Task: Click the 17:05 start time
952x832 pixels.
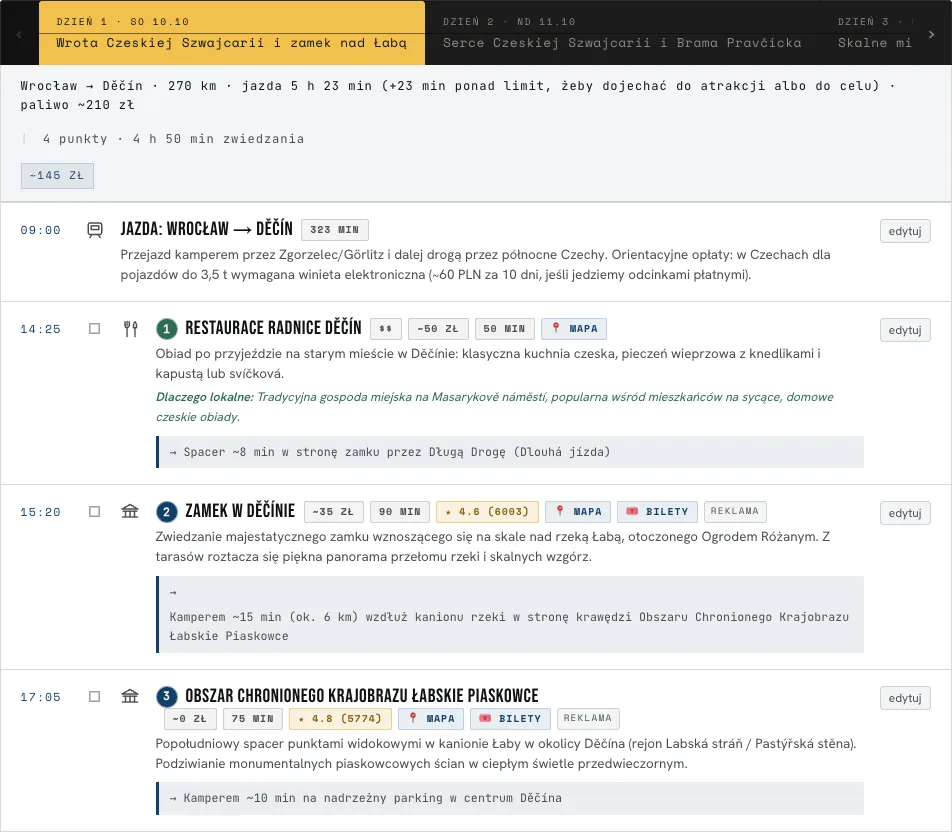Action: point(41,697)
